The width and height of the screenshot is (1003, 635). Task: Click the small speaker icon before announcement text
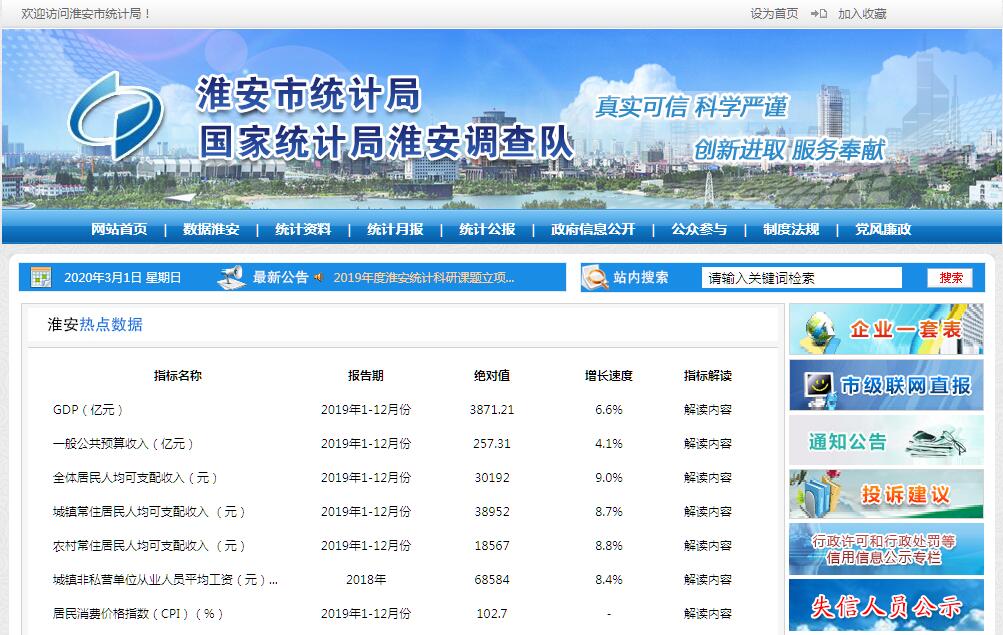click(x=319, y=277)
